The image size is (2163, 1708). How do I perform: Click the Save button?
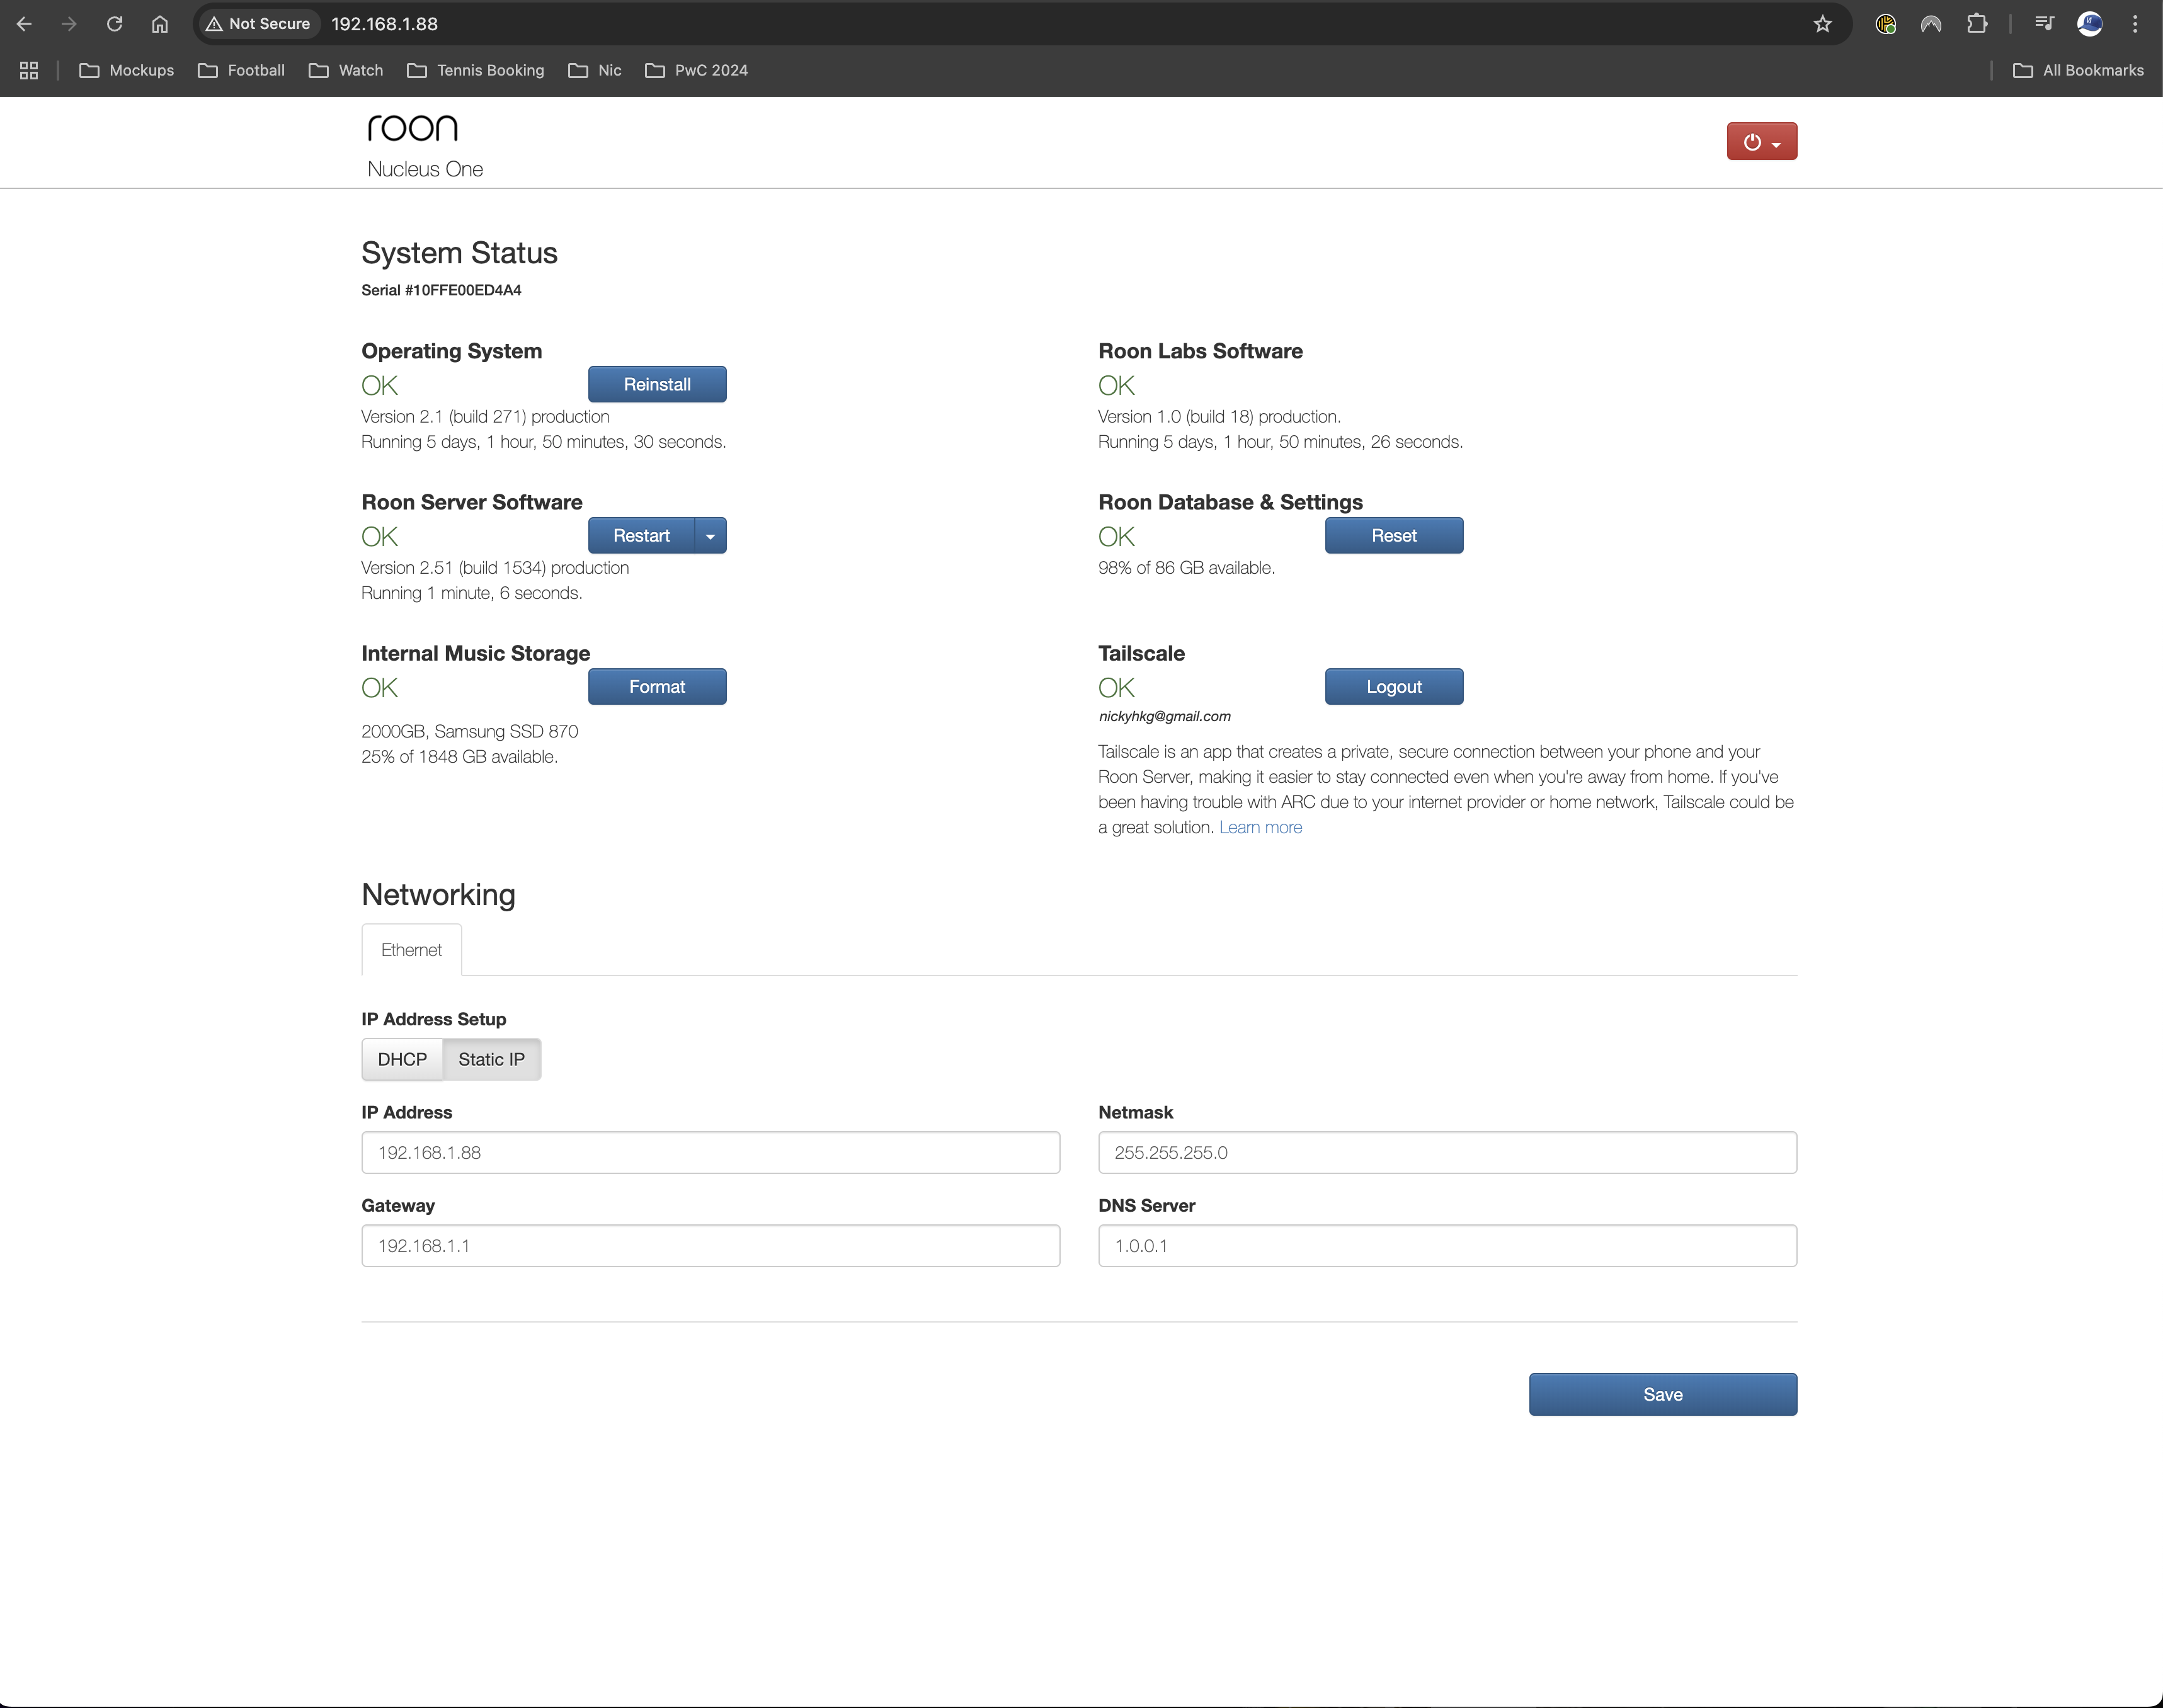pos(1663,1395)
